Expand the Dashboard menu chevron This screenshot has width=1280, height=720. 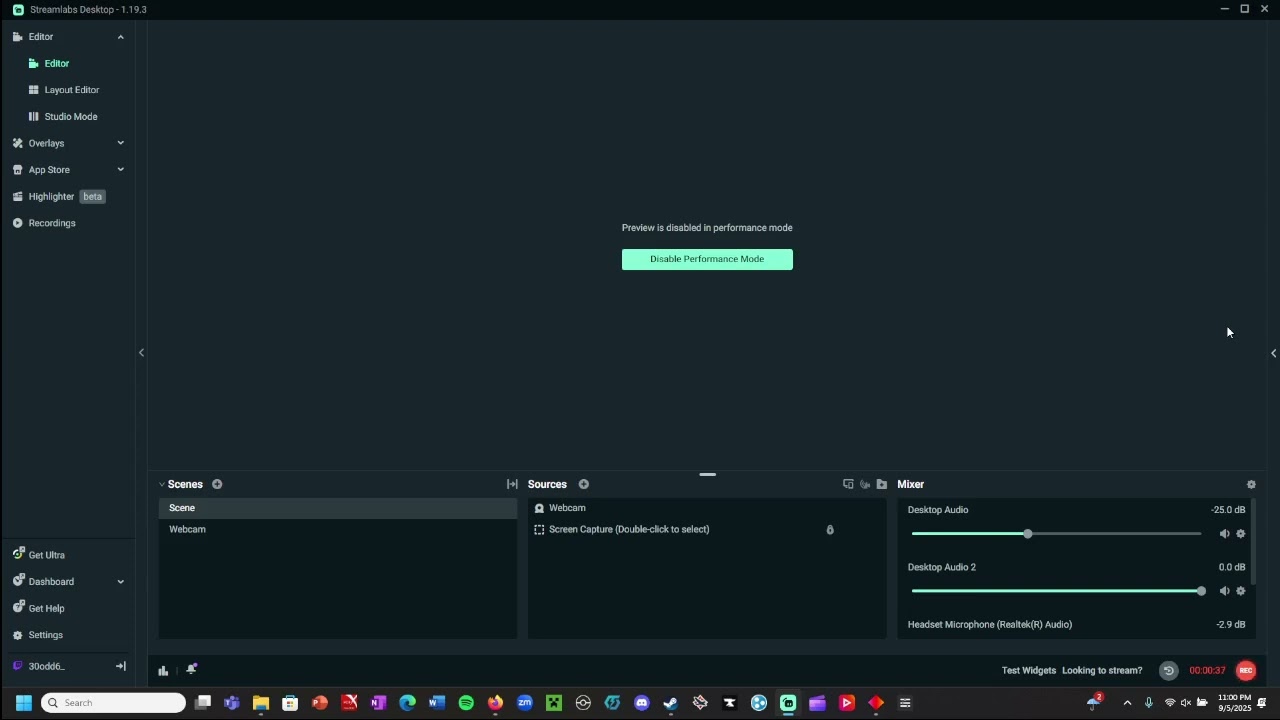121,582
